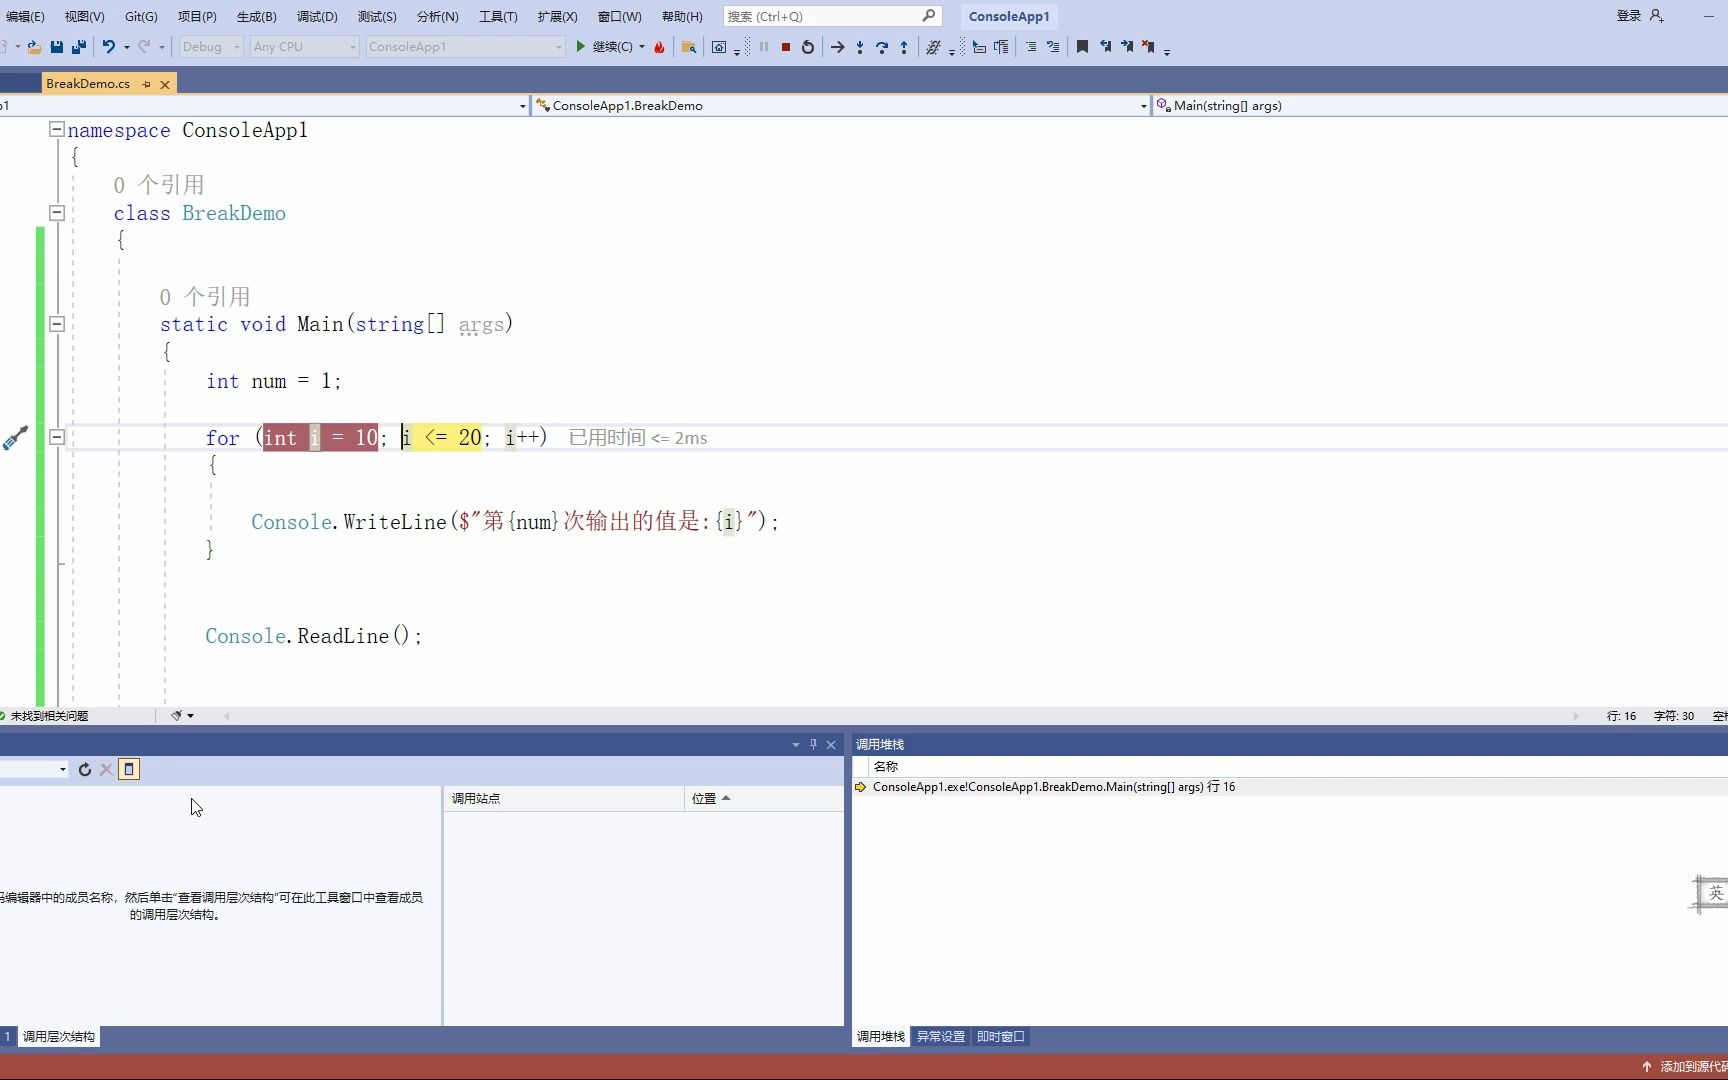
Task: Close the call hierarchy panel
Action: (831, 744)
